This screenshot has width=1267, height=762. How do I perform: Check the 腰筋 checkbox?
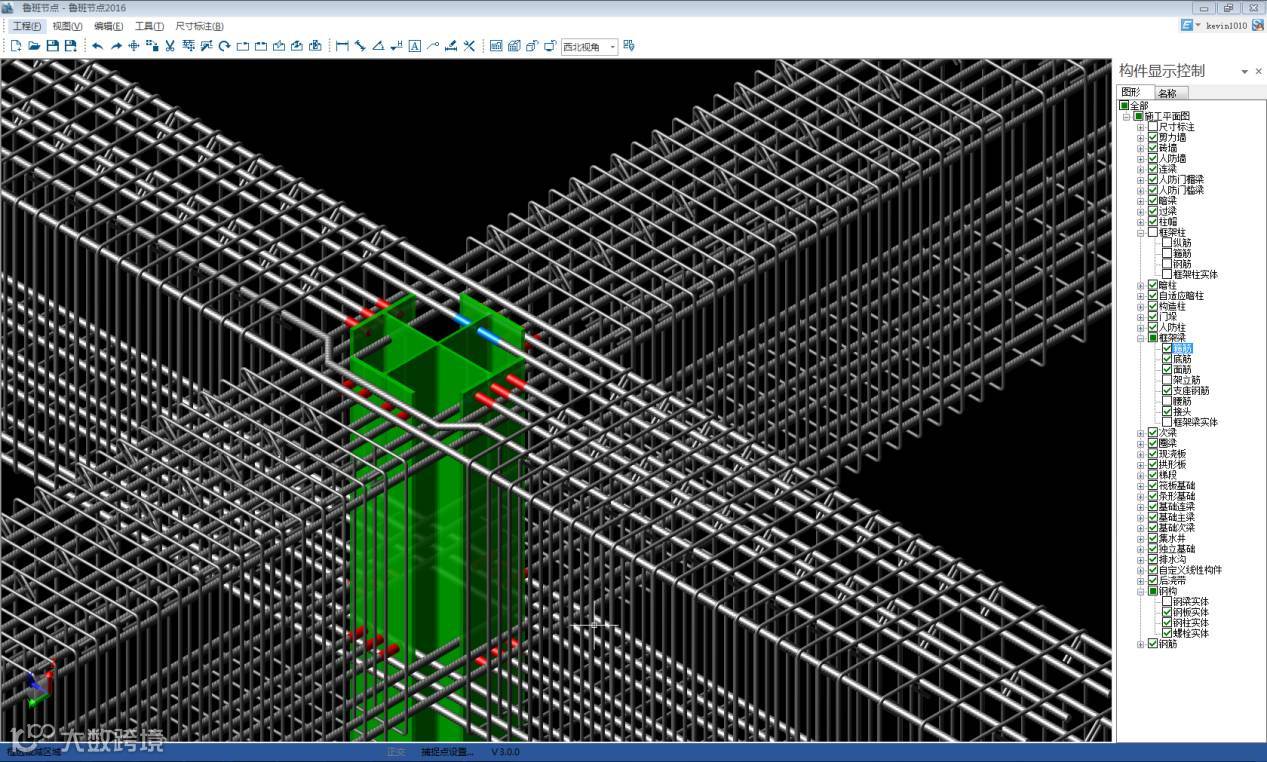tap(1167, 401)
